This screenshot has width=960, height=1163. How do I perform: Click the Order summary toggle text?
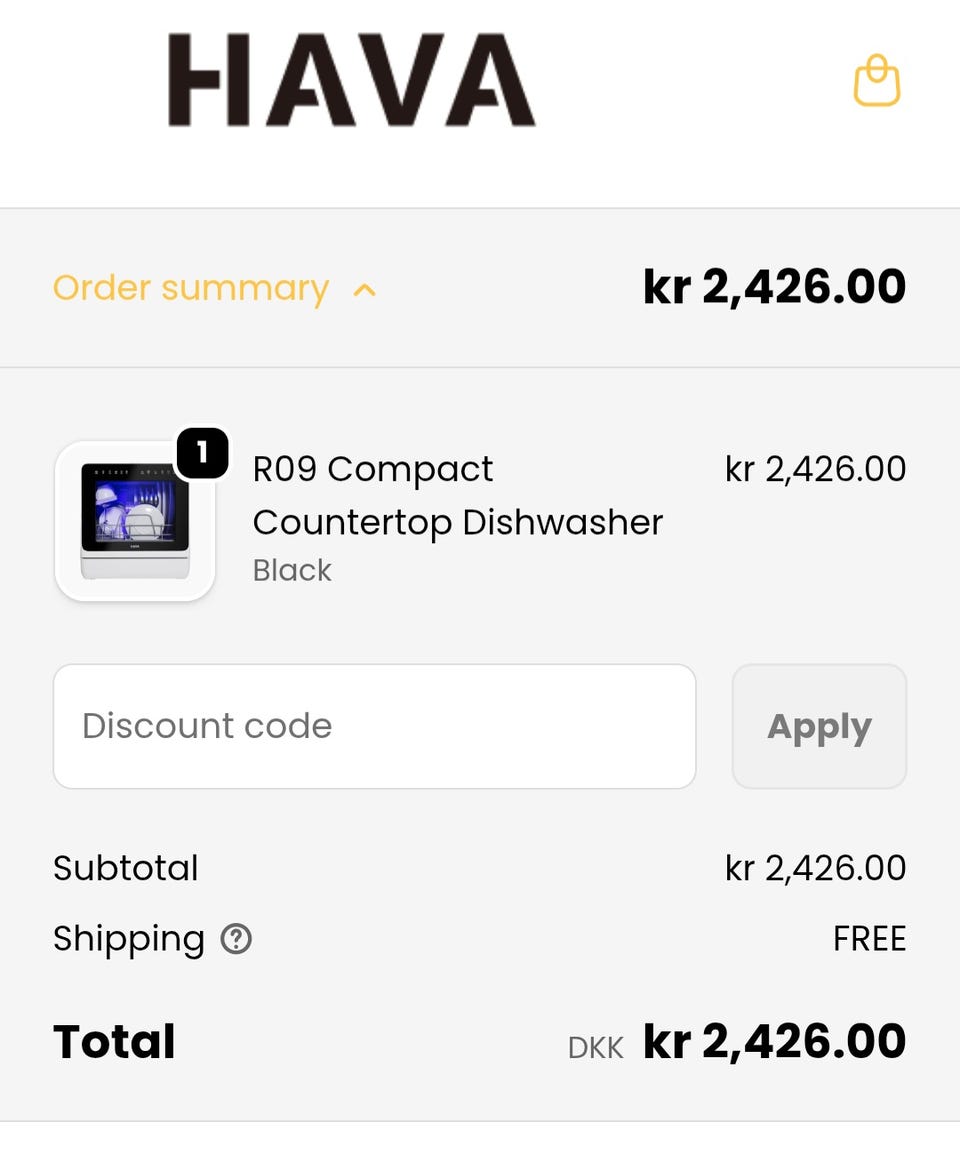(x=190, y=288)
